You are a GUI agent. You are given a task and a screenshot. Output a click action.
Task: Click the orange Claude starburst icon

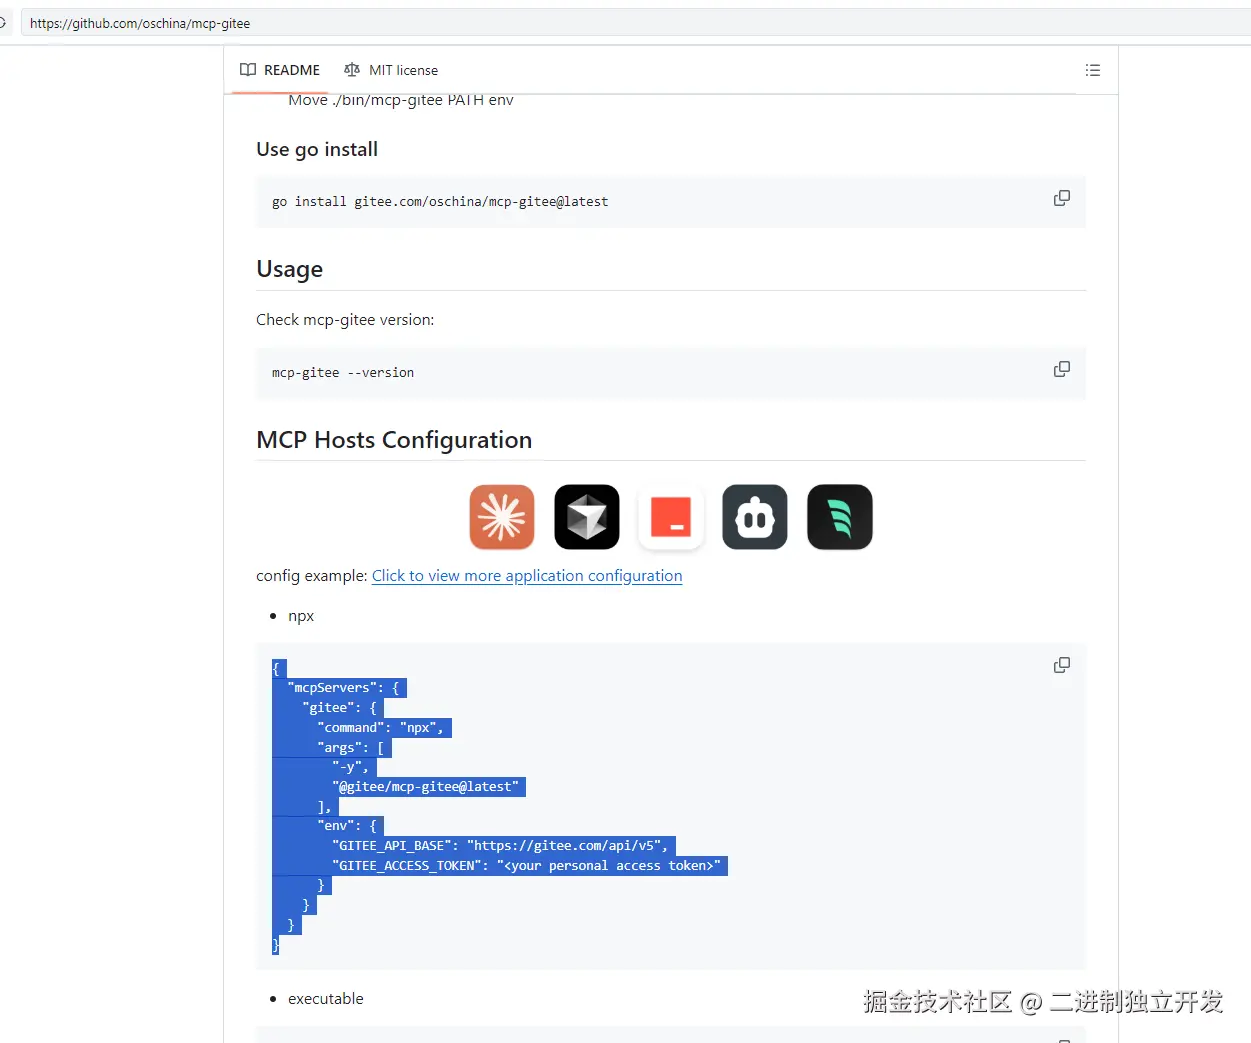click(502, 517)
